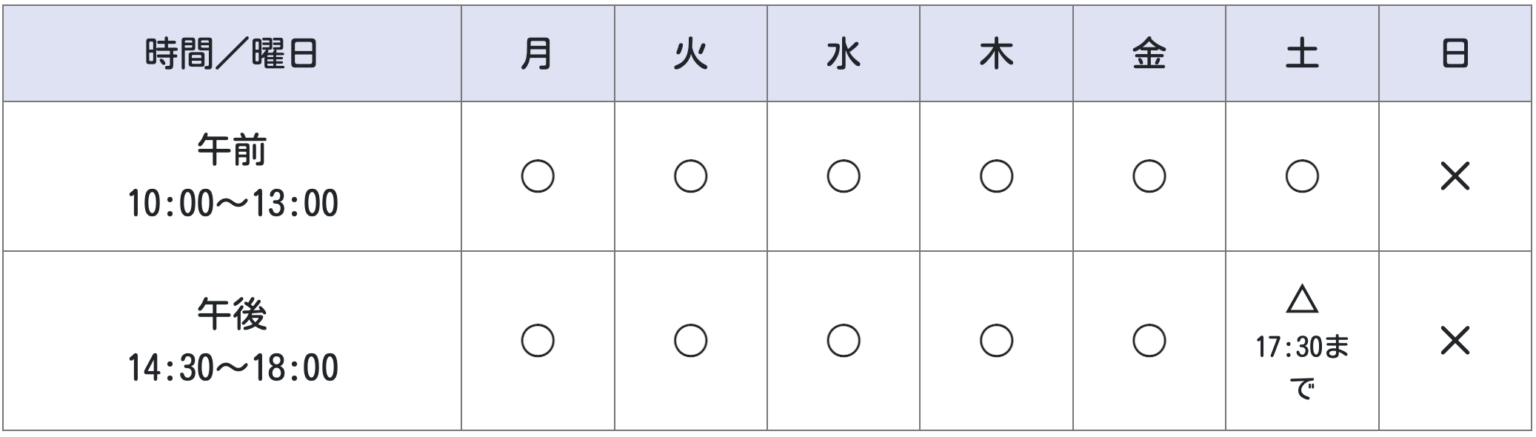Screen dimensions: 1536x437
Task: Click the 午後 14:30〜18:00 row label
Action: pyautogui.click(x=232, y=342)
